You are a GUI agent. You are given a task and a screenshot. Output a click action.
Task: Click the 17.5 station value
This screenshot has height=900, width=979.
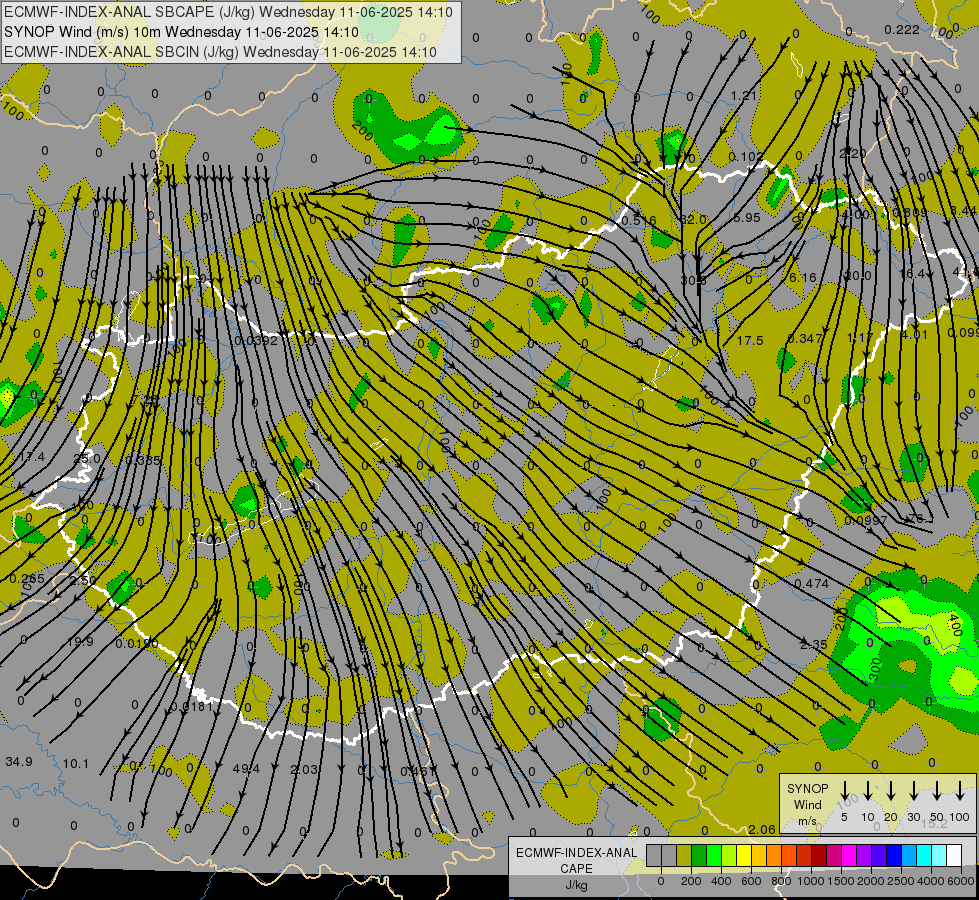click(x=750, y=340)
